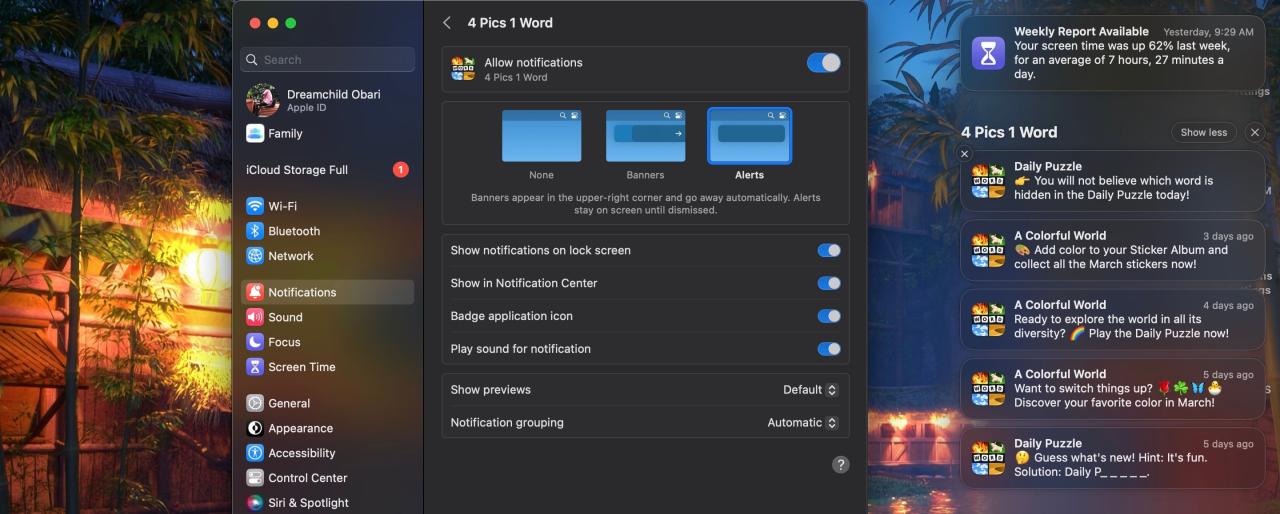Open Focus moon icon in sidebar
1280x514 pixels.
(255, 342)
